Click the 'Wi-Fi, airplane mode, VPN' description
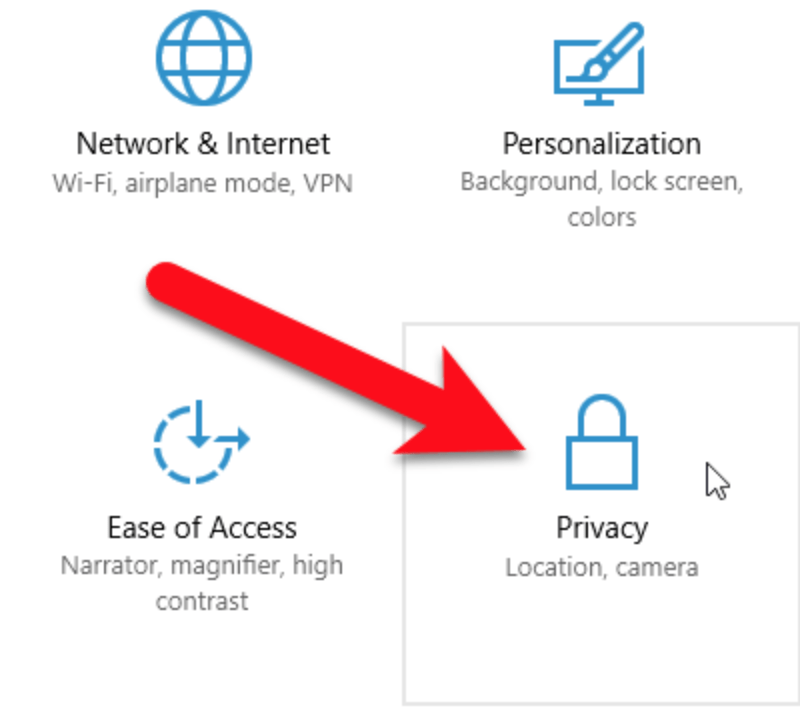 pos(203,183)
